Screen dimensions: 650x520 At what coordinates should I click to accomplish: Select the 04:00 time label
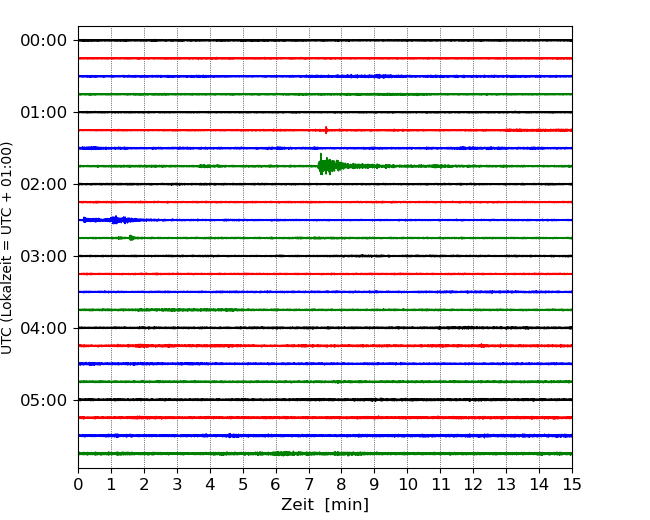point(43,328)
